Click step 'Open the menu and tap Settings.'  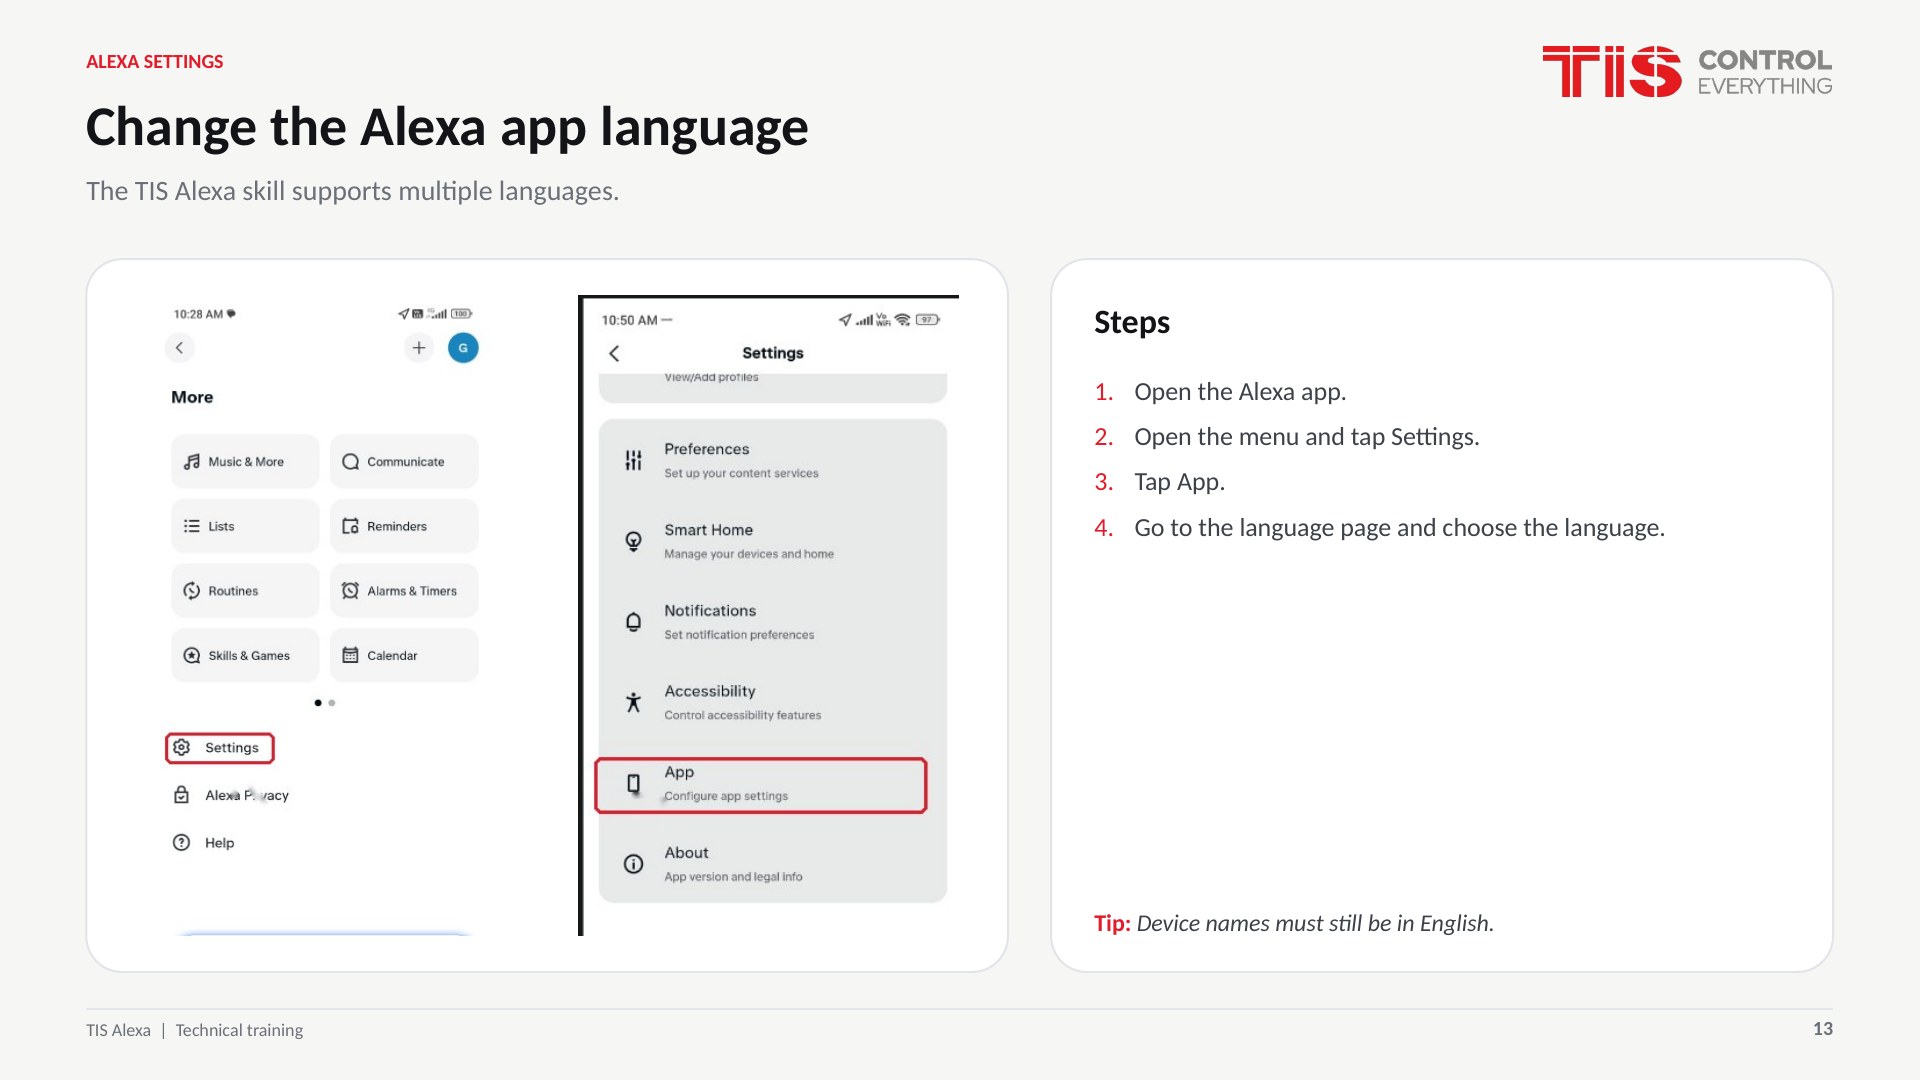point(1306,437)
